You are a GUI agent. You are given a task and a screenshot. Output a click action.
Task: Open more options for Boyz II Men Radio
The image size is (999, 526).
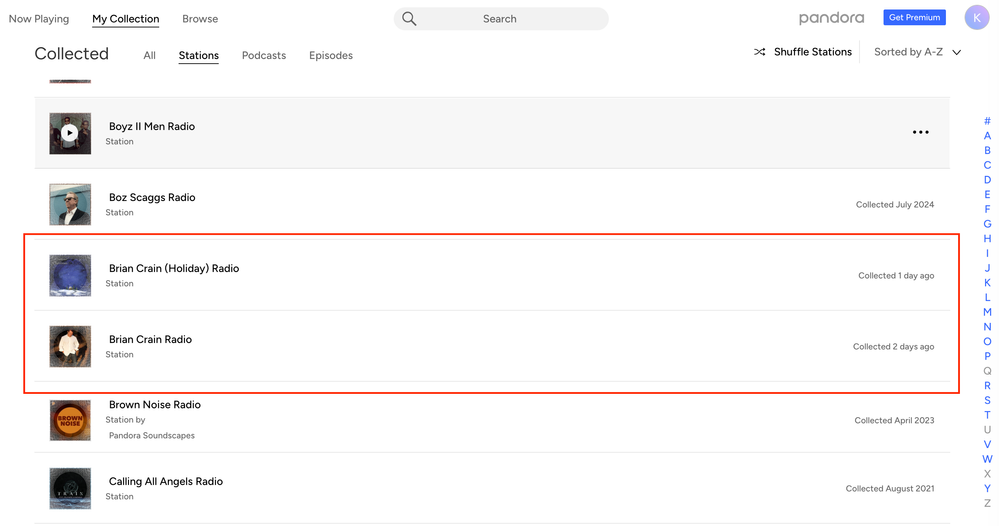click(x=921, y=132)
